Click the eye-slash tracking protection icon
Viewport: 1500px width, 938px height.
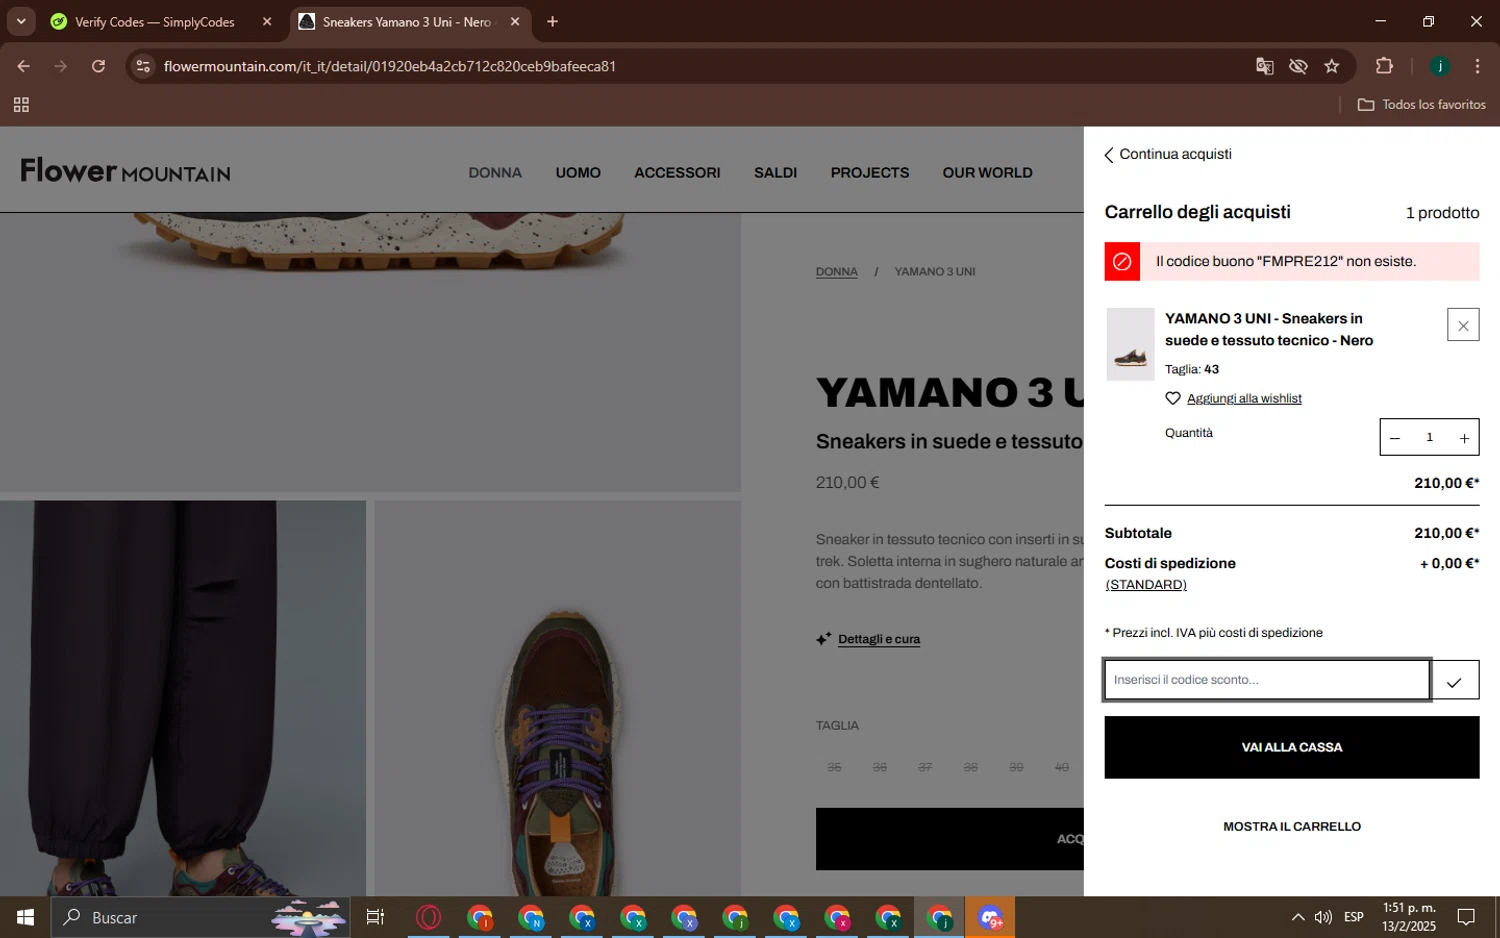pos(1298,66)
